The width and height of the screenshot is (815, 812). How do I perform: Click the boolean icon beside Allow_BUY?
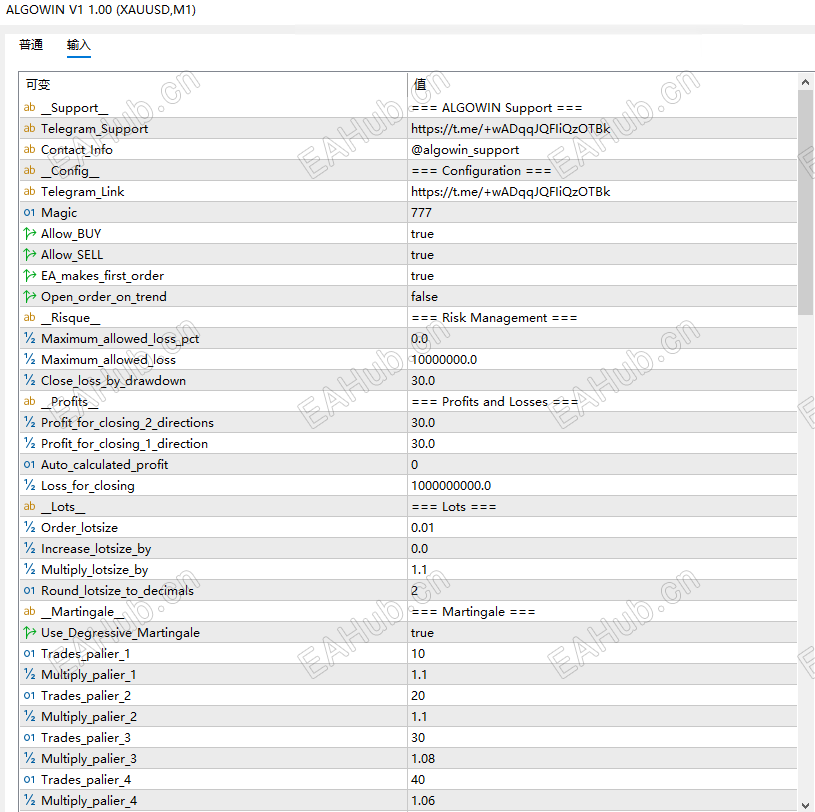[30, 234]
